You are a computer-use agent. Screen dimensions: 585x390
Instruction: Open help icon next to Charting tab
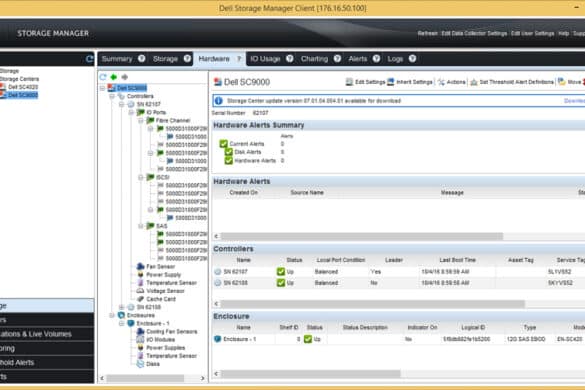click(337, 59)
